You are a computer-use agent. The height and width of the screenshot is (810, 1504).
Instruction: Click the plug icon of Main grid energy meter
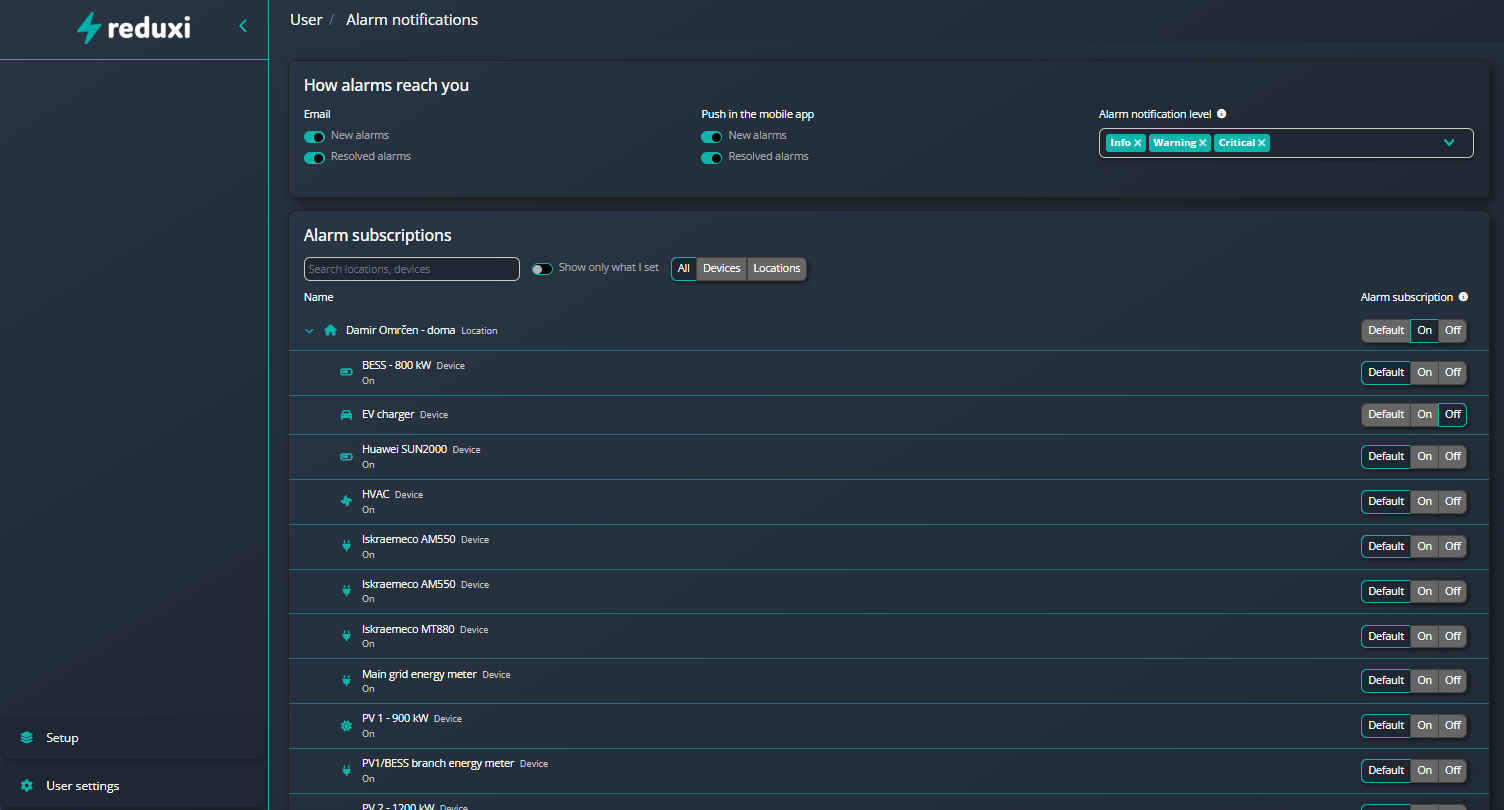tap(347, 680)
